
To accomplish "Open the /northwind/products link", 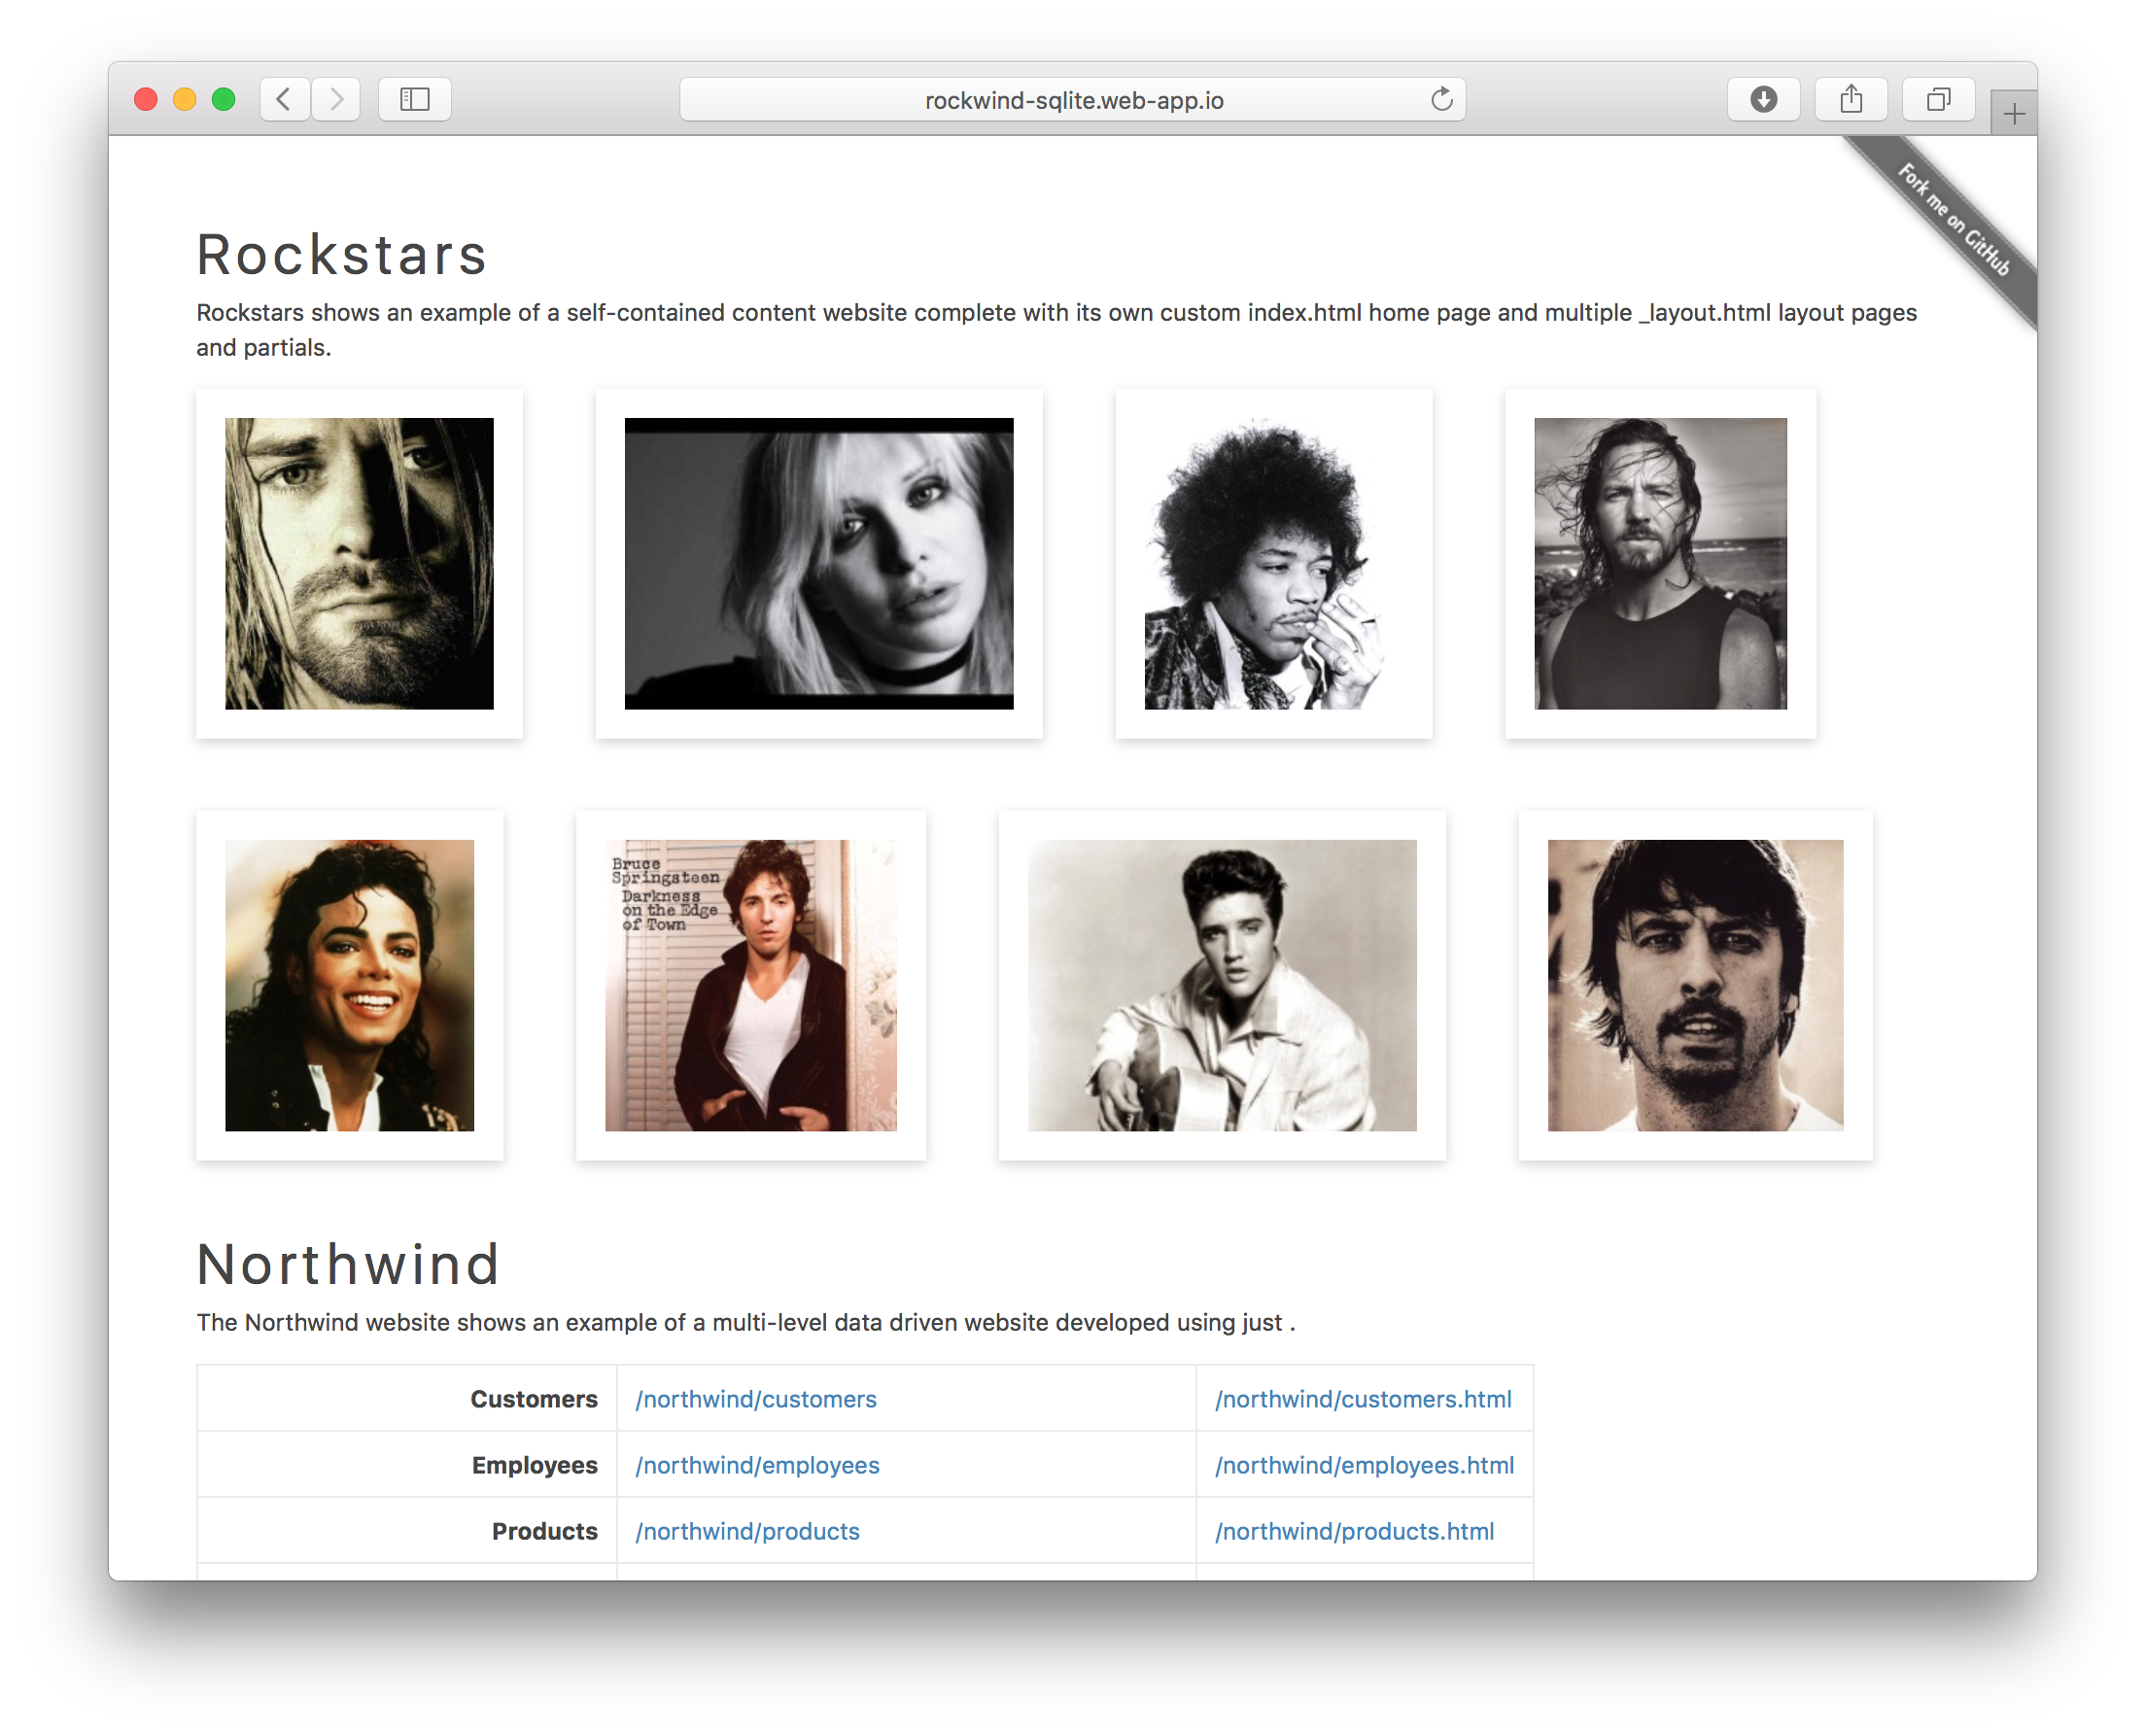I will click(x=747, y=1531).
